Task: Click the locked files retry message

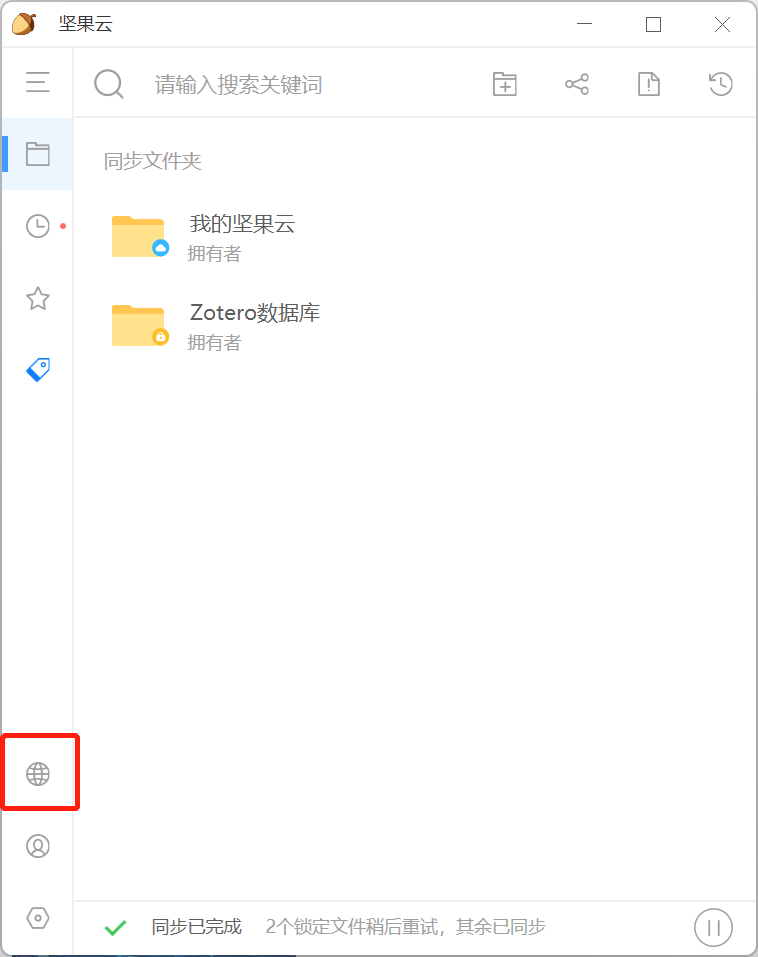Action: [405, 926]
